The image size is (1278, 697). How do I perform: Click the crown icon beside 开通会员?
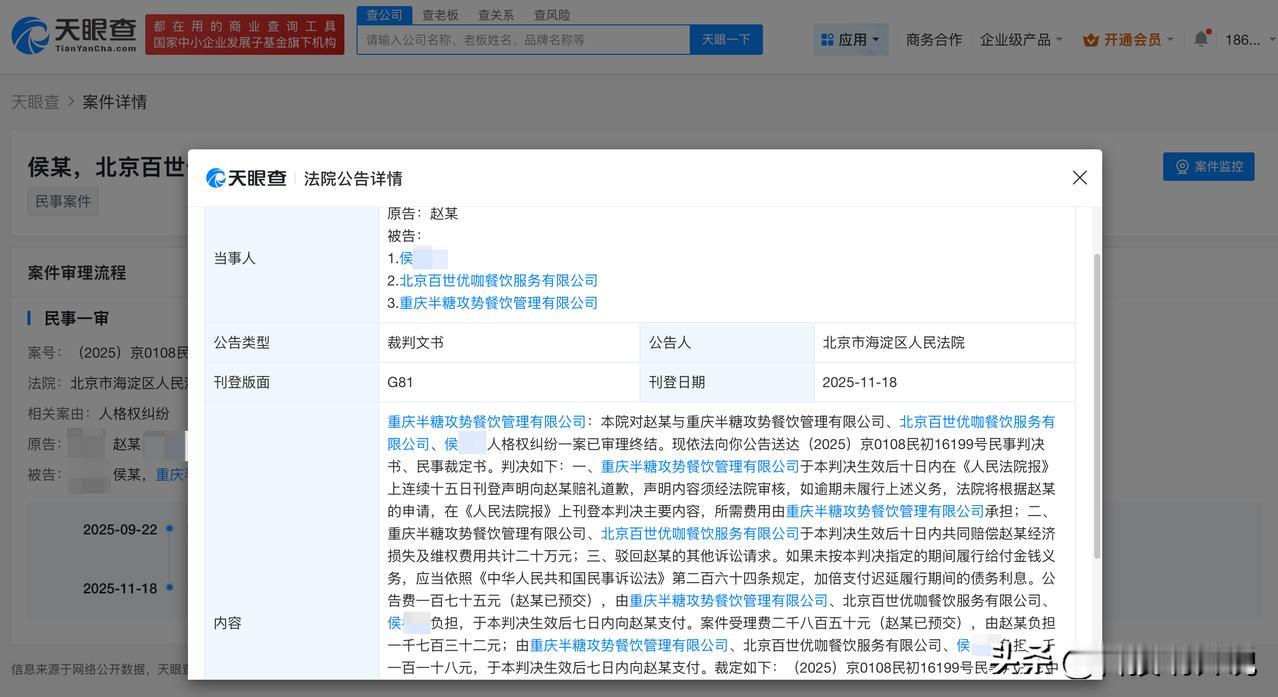pyautogui.click(x=1091, y=40)
